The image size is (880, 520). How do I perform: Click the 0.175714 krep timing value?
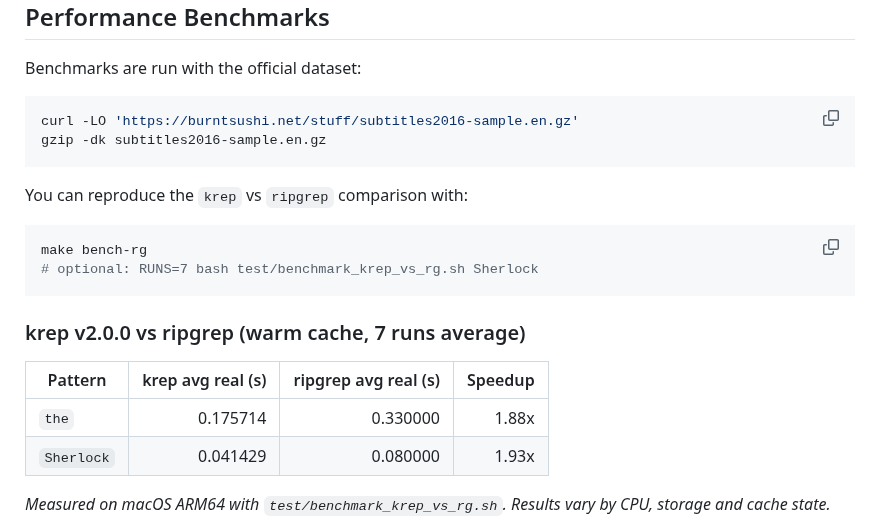[232, 418]
